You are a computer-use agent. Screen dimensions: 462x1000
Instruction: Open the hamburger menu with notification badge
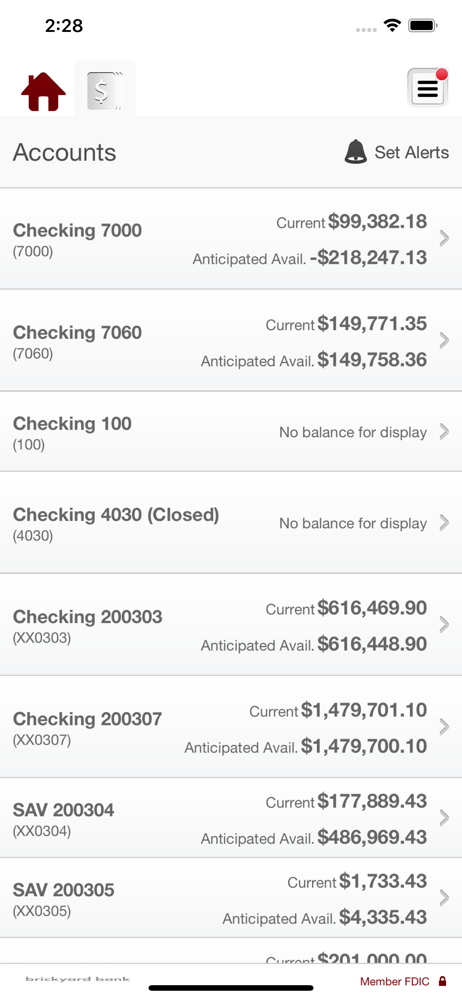point(428,87)
